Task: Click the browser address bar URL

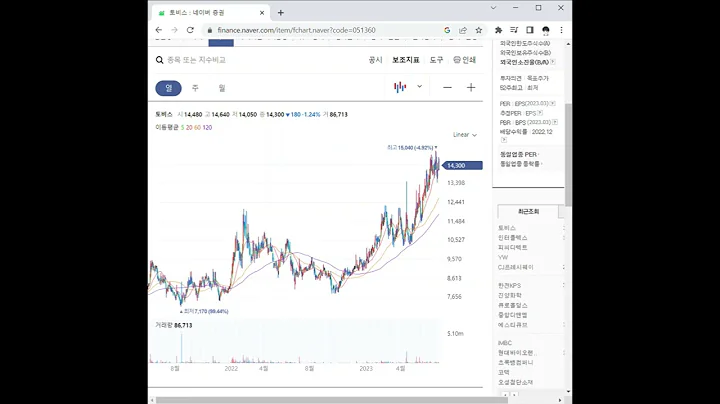Action: coord(296,30)
